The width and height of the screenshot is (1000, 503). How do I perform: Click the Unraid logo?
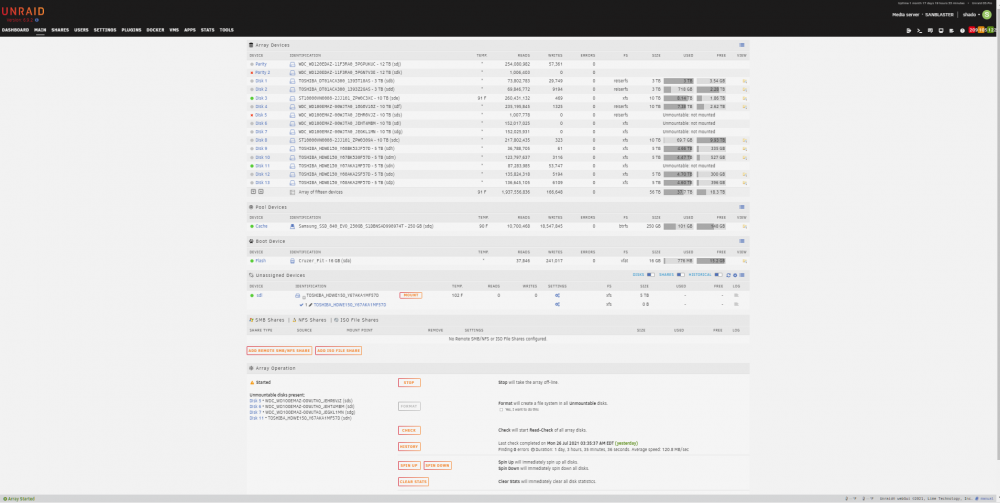(x=22, y=11)
